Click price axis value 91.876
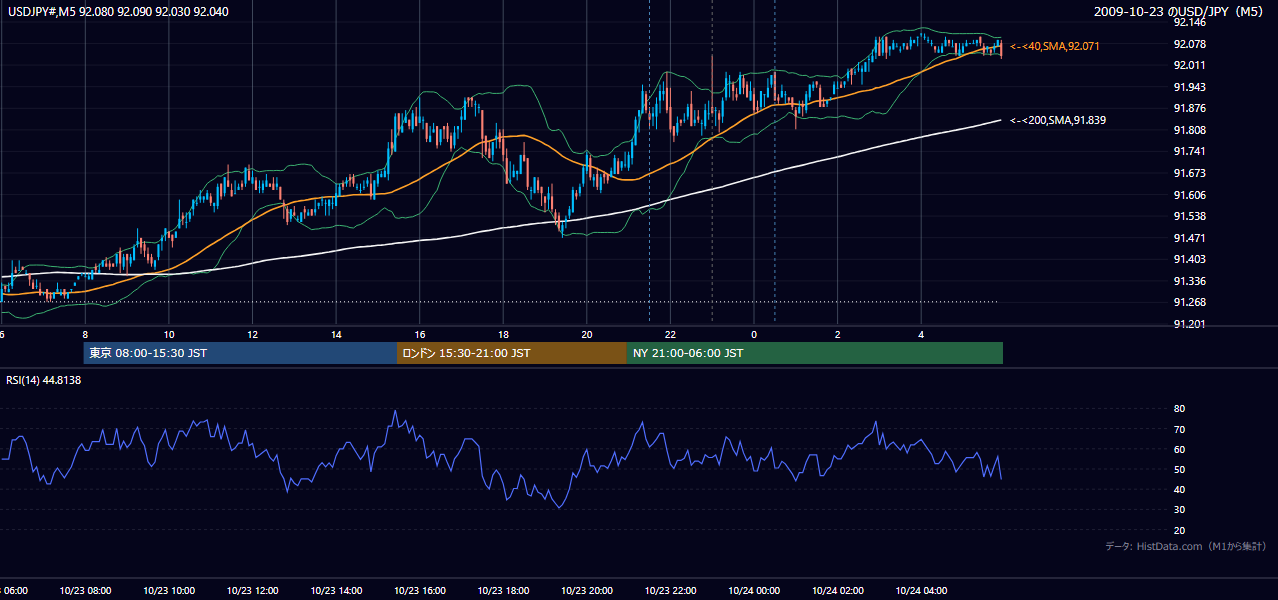This screenshot has width=1278, height=600. (x=1189, y=108)
